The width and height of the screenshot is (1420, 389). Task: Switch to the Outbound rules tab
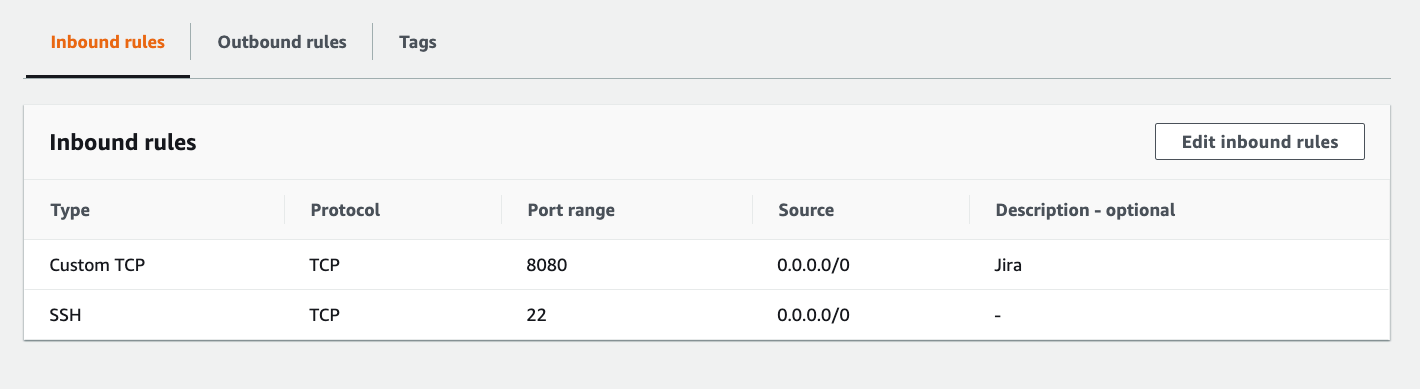pyautogui.click(x=282, y=42)
